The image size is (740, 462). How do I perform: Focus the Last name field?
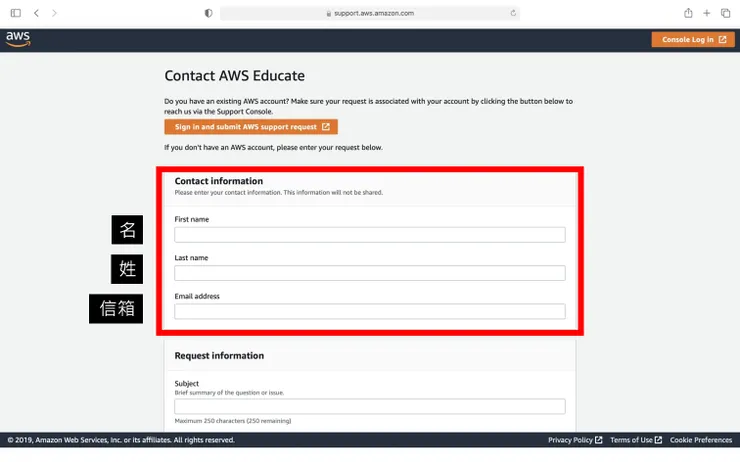tap(369, 273)
